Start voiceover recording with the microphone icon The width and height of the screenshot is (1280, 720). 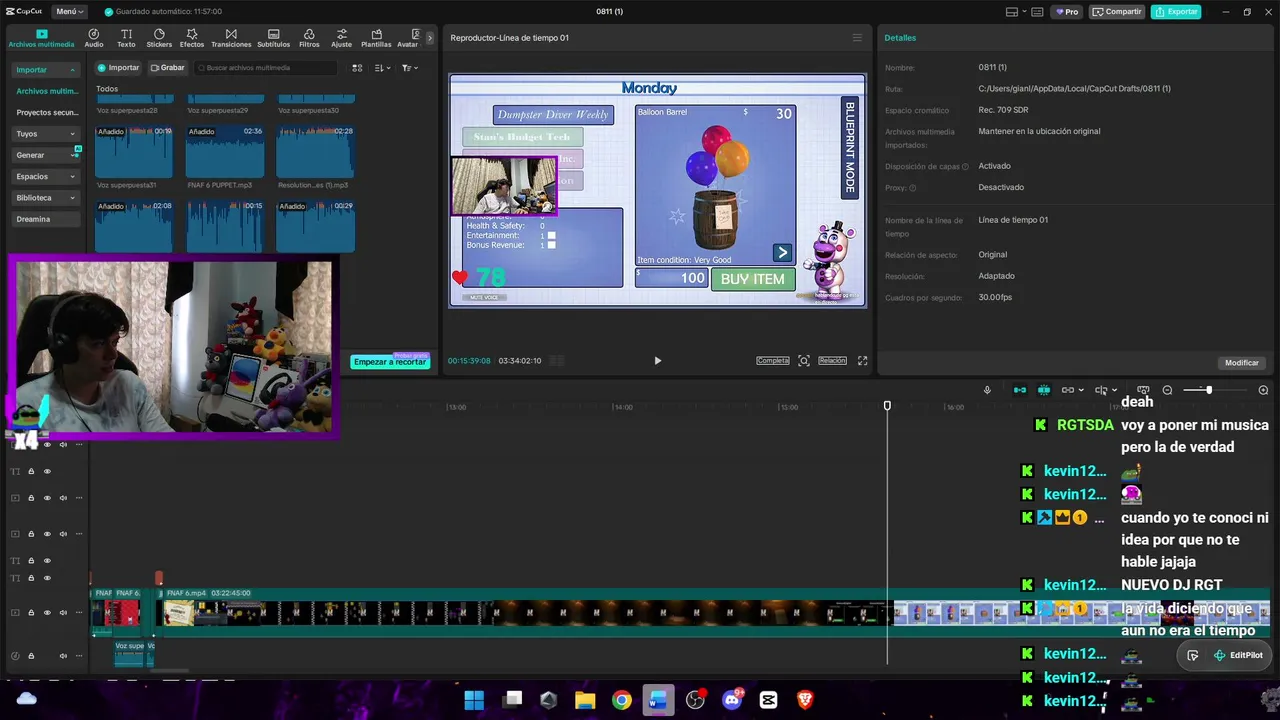987,390
